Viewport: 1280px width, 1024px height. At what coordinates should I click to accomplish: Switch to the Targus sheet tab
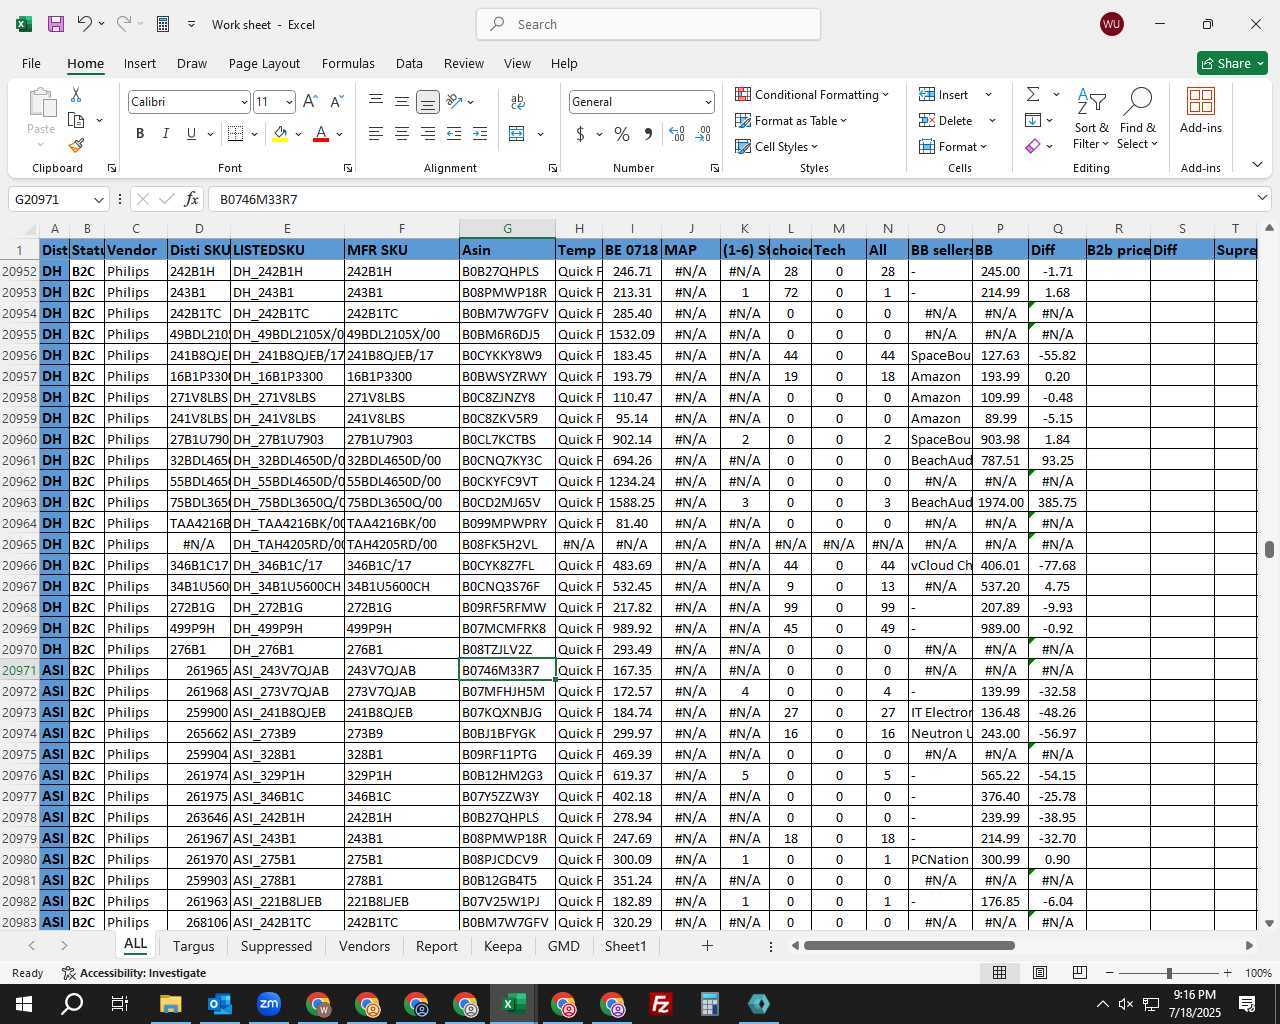[x=193, y=946]
